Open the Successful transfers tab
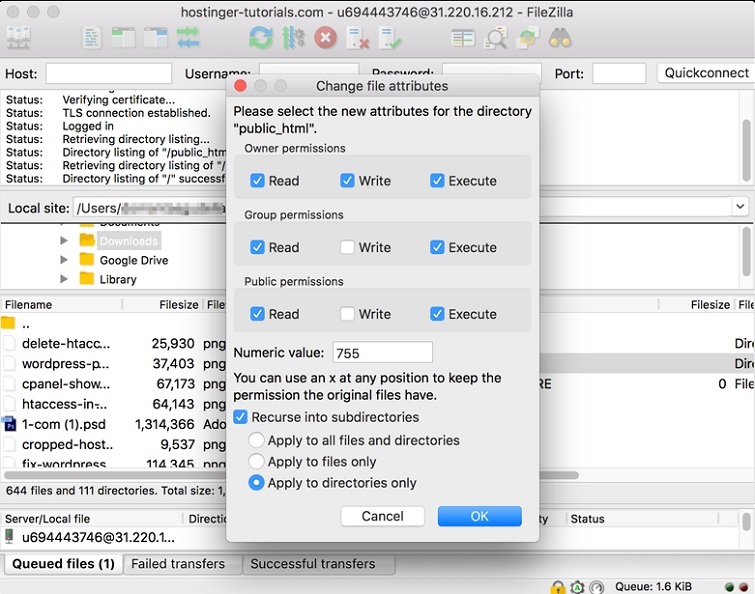This screenshot has height=594, width=755. (312, 564)
